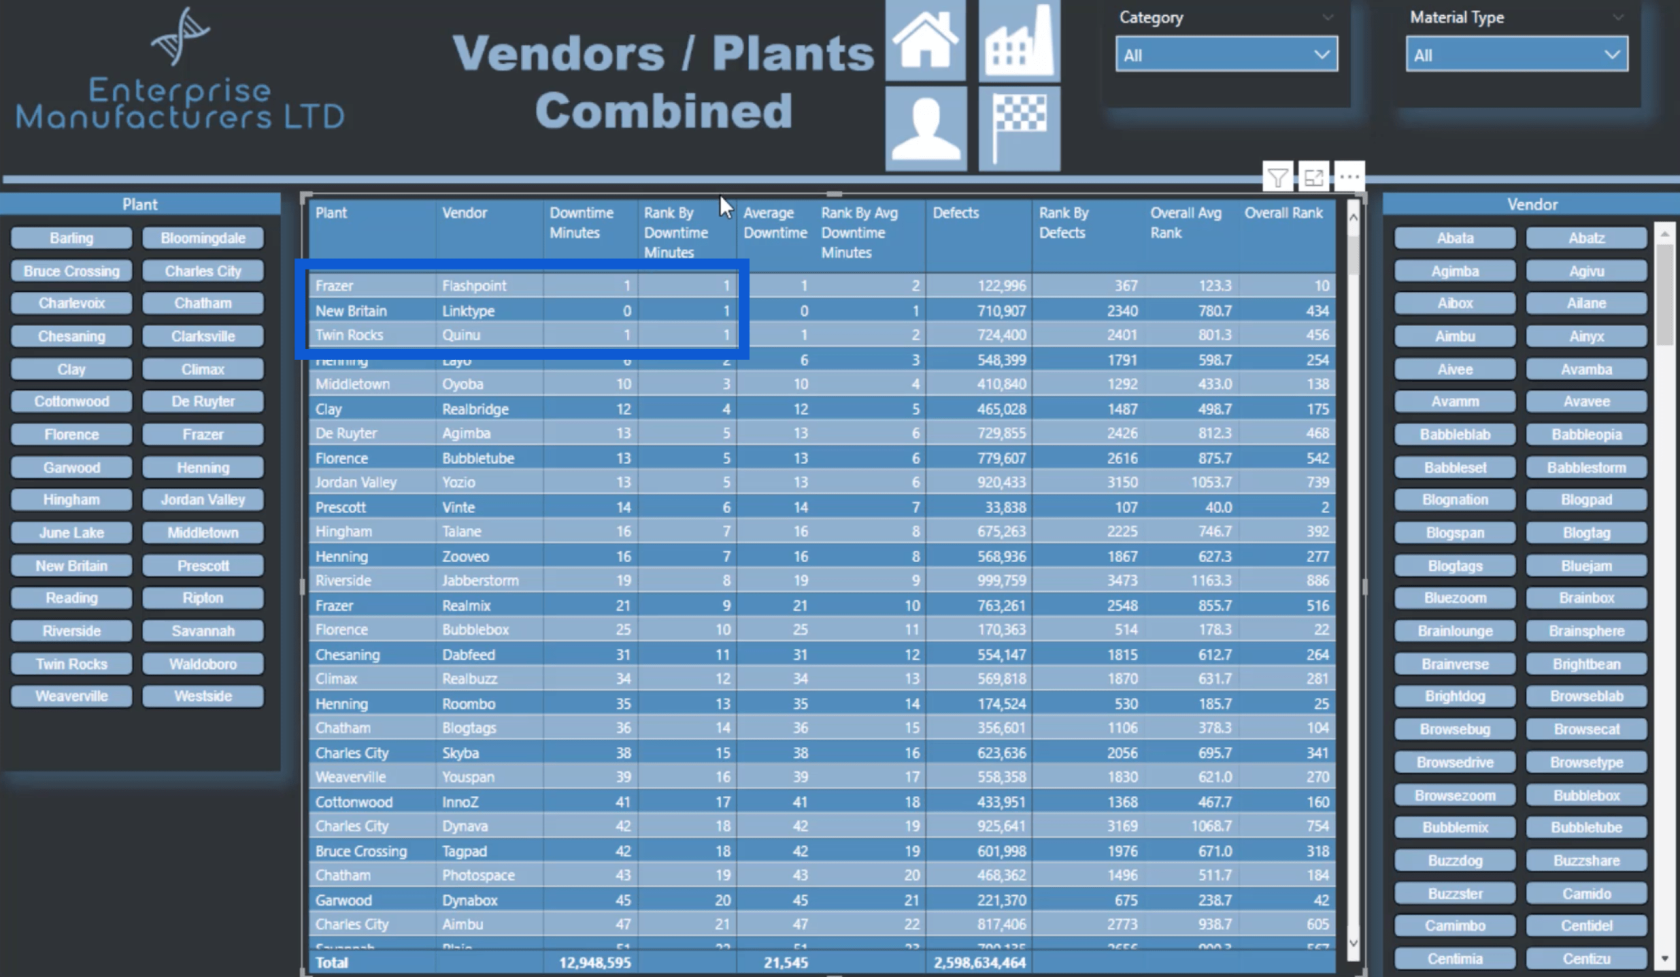Screen dimensions: 1680x977
Task: Sort by the Downtime Minutes column header
Action: (x=581, y=223)
